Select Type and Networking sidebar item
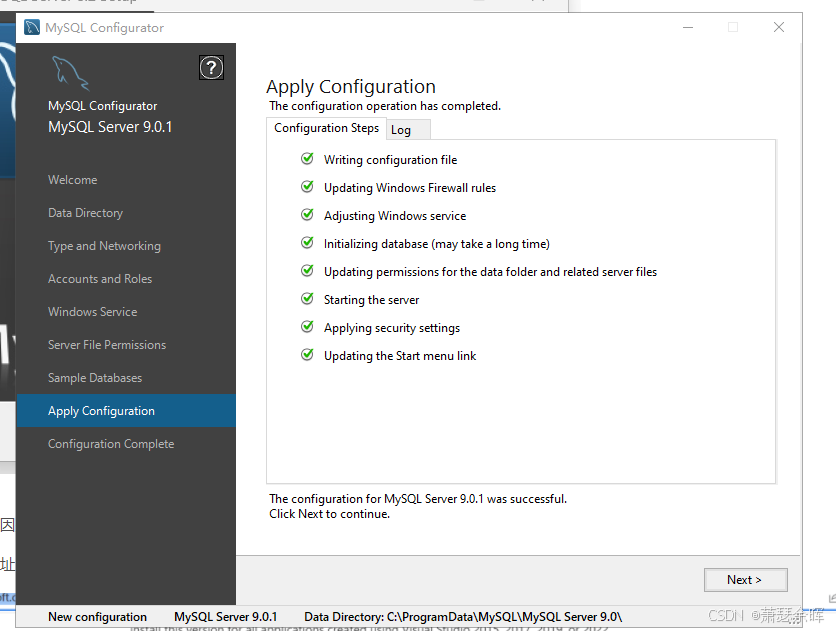The width and height of the screenshot is (836, 631). 104,246
